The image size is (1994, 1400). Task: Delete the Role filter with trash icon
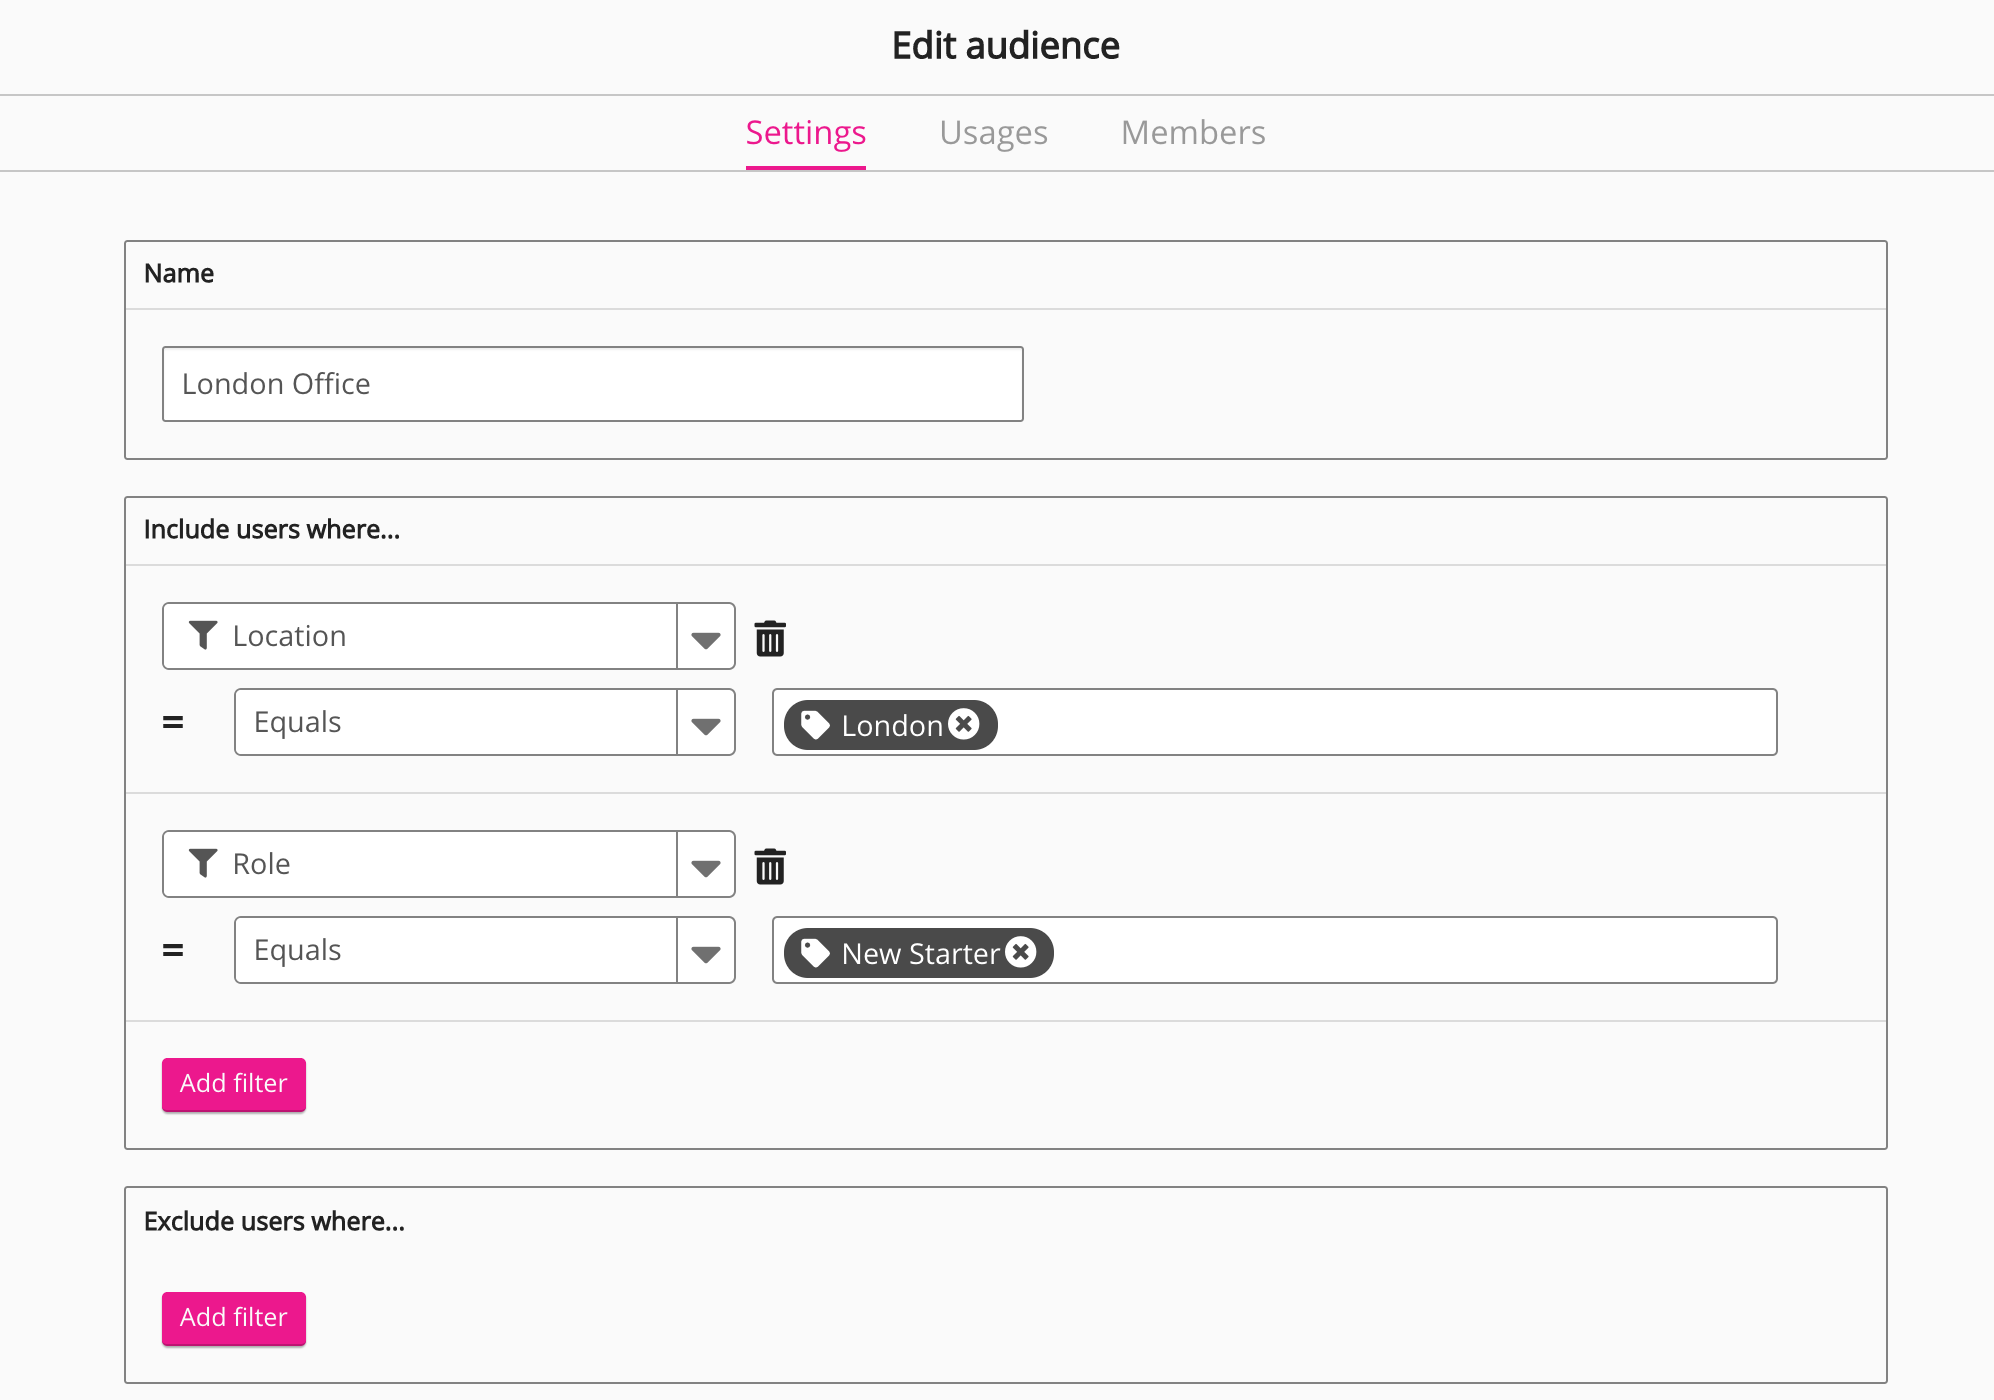pos(770,866)
